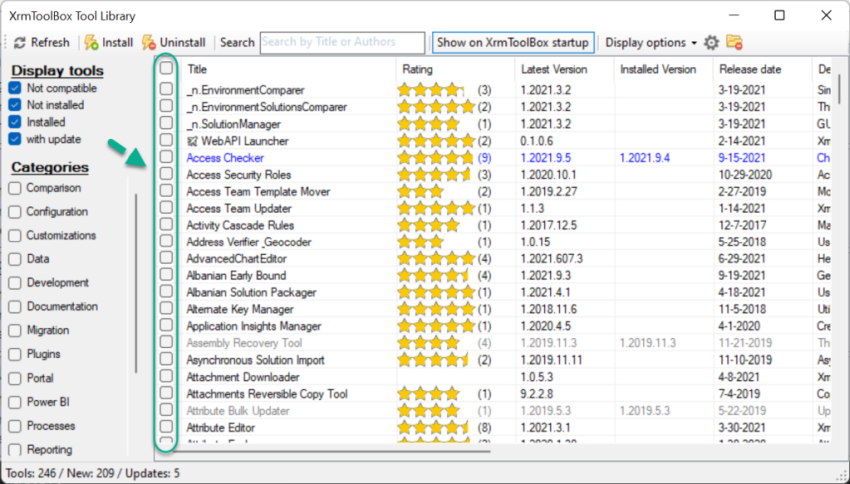Click the star rating of AdvancedChartEditor
850x484 pixels.
point(436,259)
